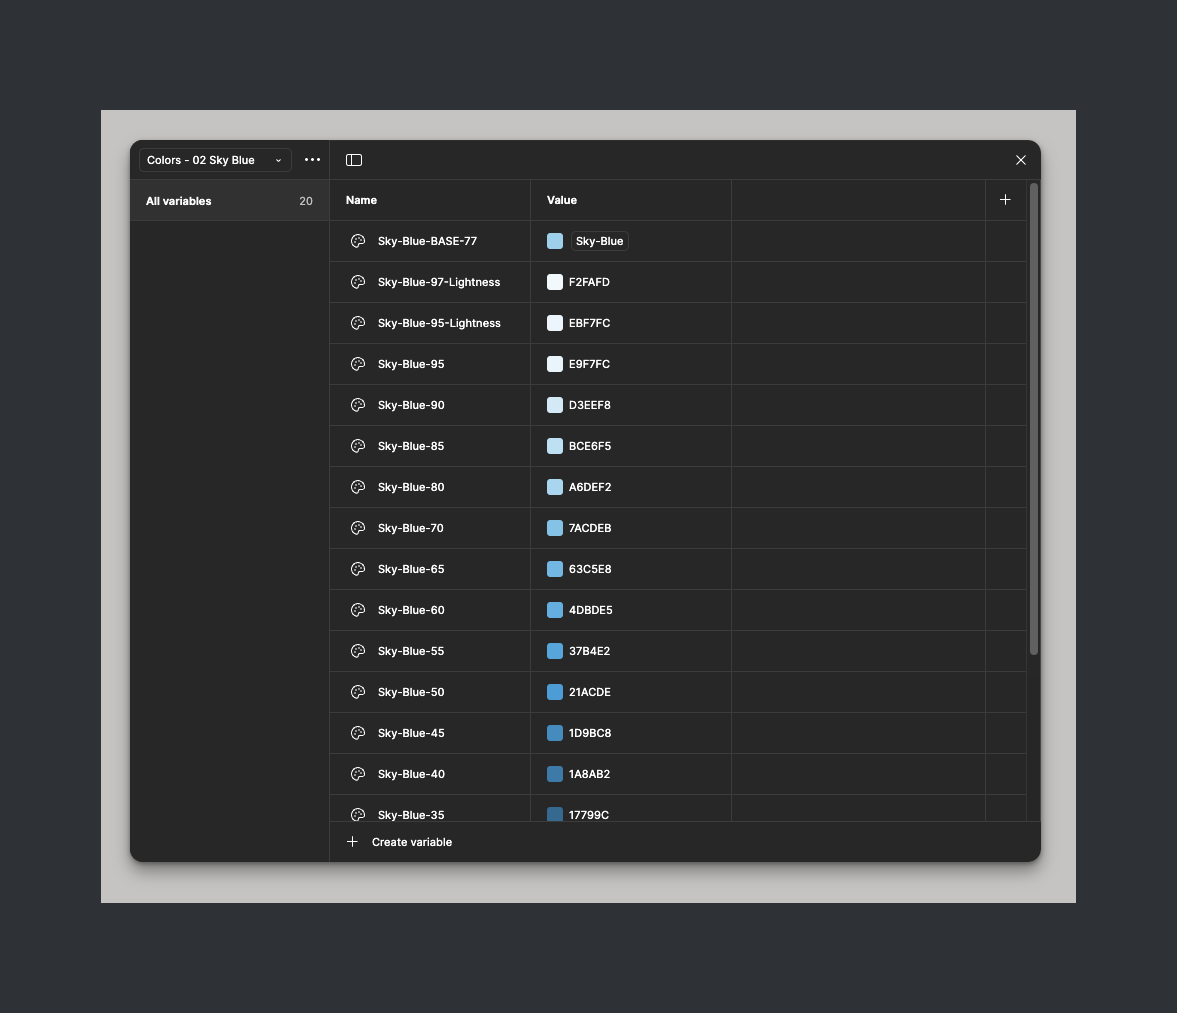Click color palette icon beside Sky-Blue-70
The height and width of the screenshot is (1013, 1177).
(x=358, y=528)
